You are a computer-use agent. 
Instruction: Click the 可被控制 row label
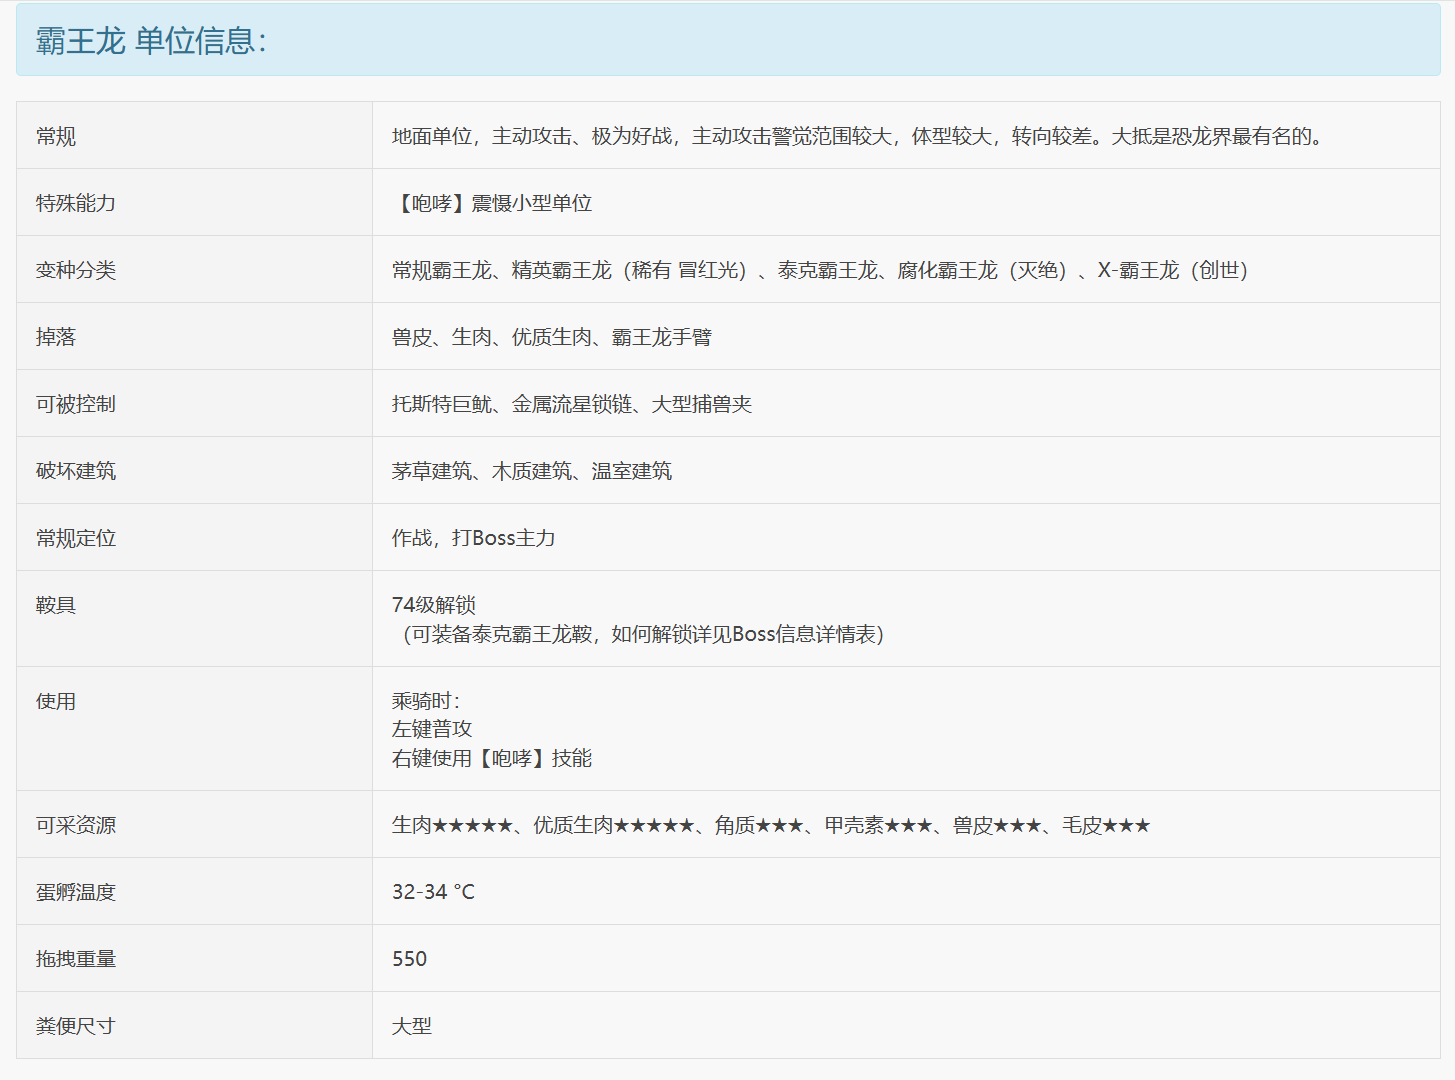pyautogui.click(x=76, y=404)
